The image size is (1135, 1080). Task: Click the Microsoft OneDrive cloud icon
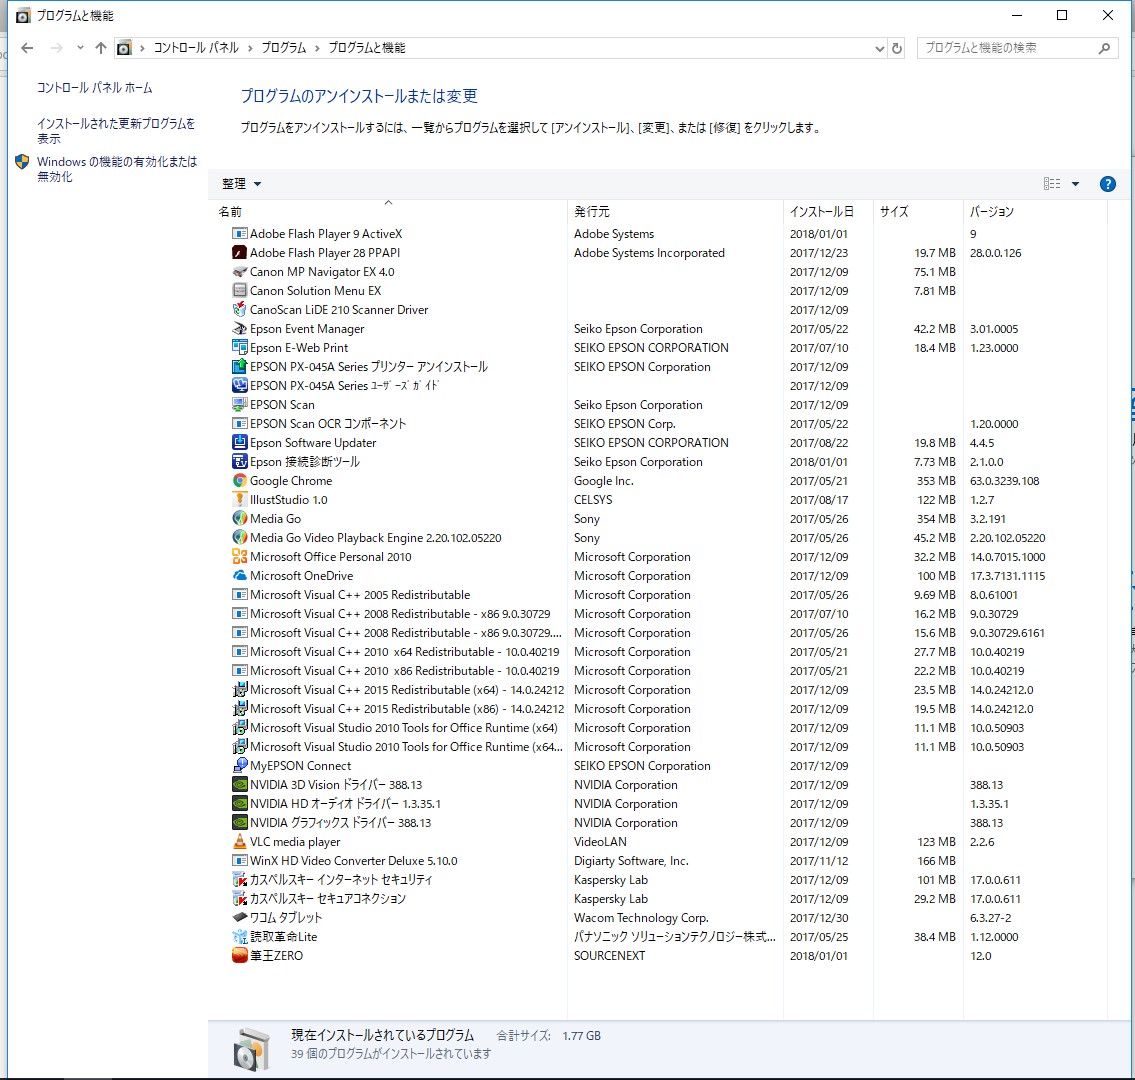coord(240,576)
